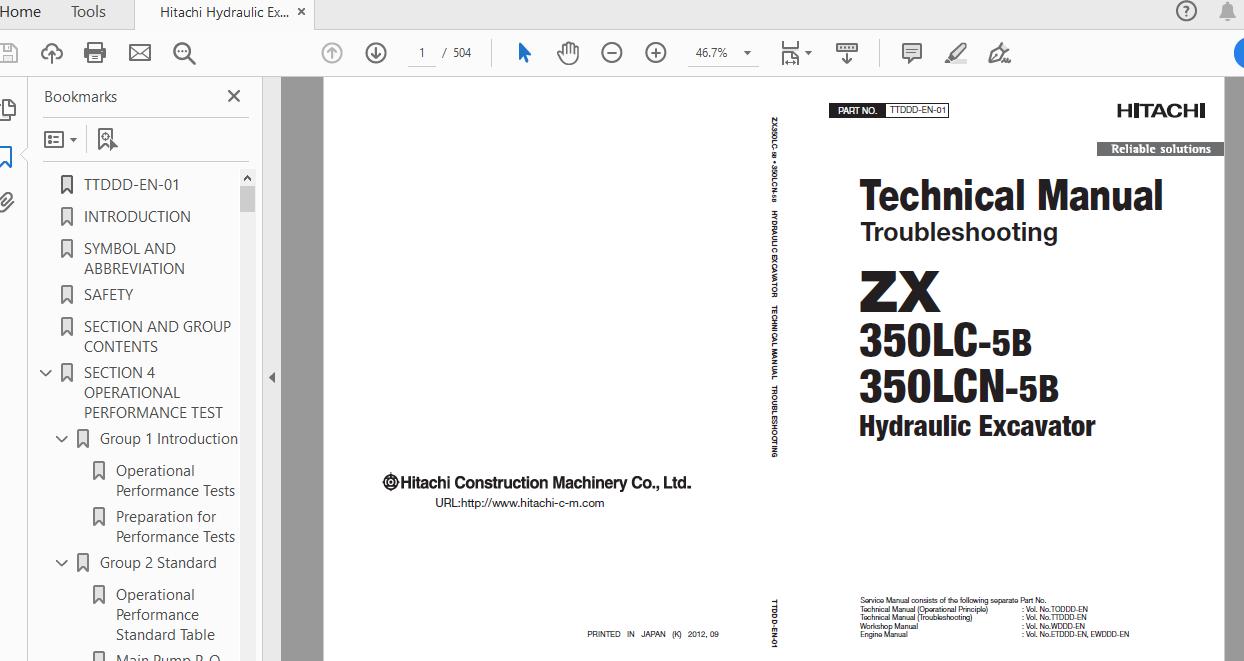Click Hydraulic Excavator heading text
The width and height of the screenshot is (1244, 661).
click(977, 426)
